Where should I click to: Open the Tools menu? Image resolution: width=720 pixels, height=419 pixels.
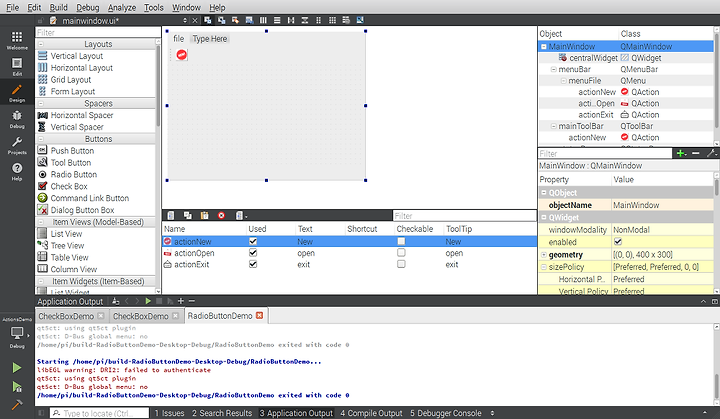tap(153, 7)
